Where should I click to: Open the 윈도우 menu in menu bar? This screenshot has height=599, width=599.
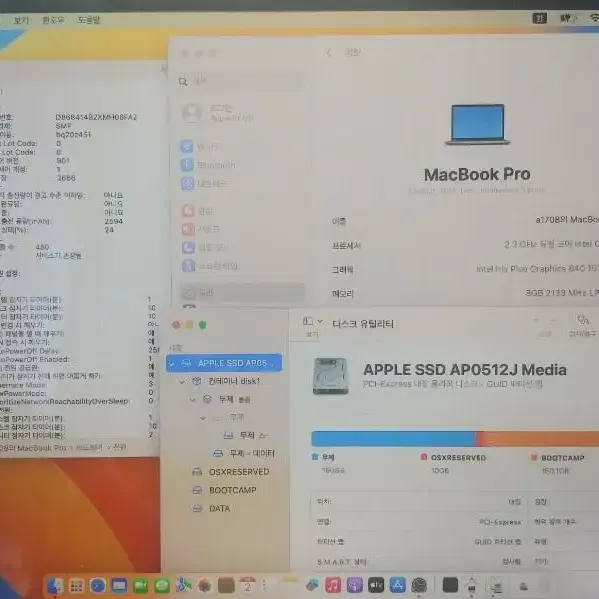[x=53, y=19]
